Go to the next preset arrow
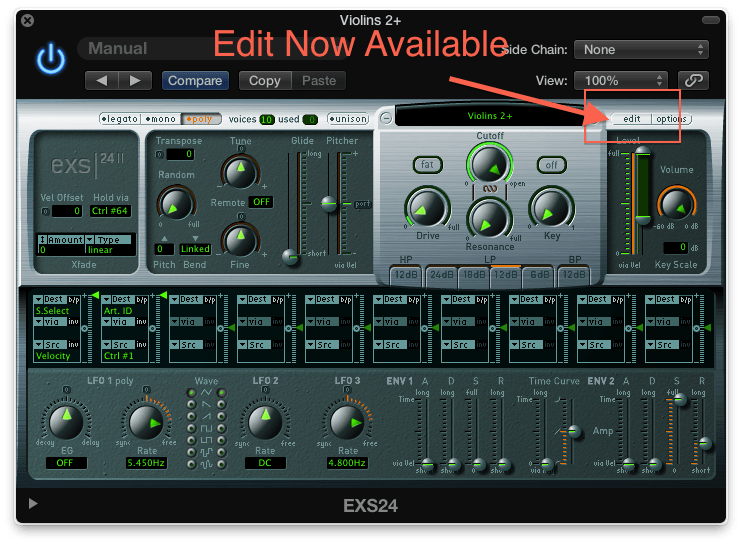 [x=135, y=81]
